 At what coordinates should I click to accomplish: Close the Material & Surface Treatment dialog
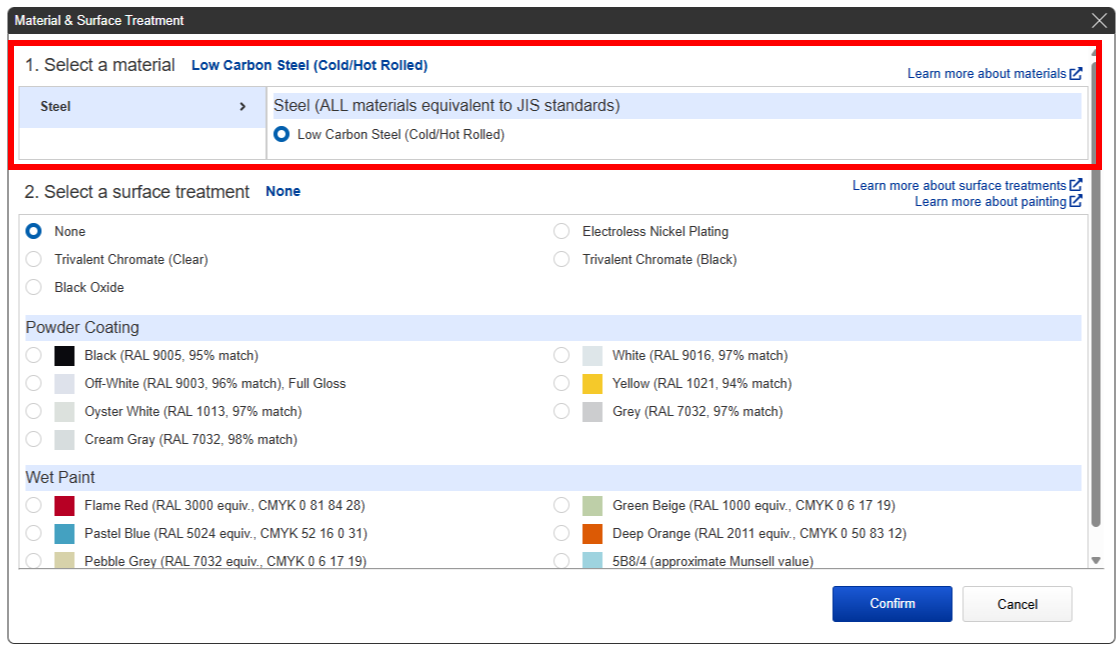pyautogui.click(x=1099, y=20)
